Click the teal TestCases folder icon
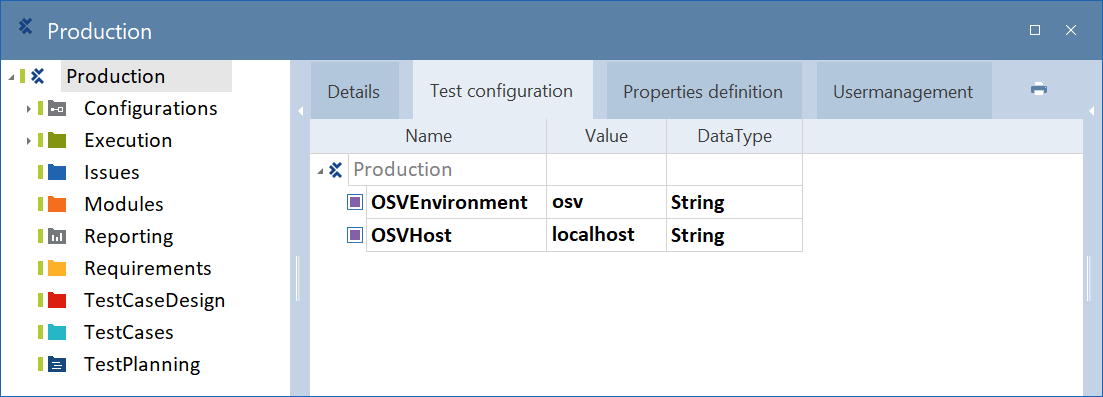The height and width of the screenshot is (397, 1103). pyautogui.click(x=57, y=332)
